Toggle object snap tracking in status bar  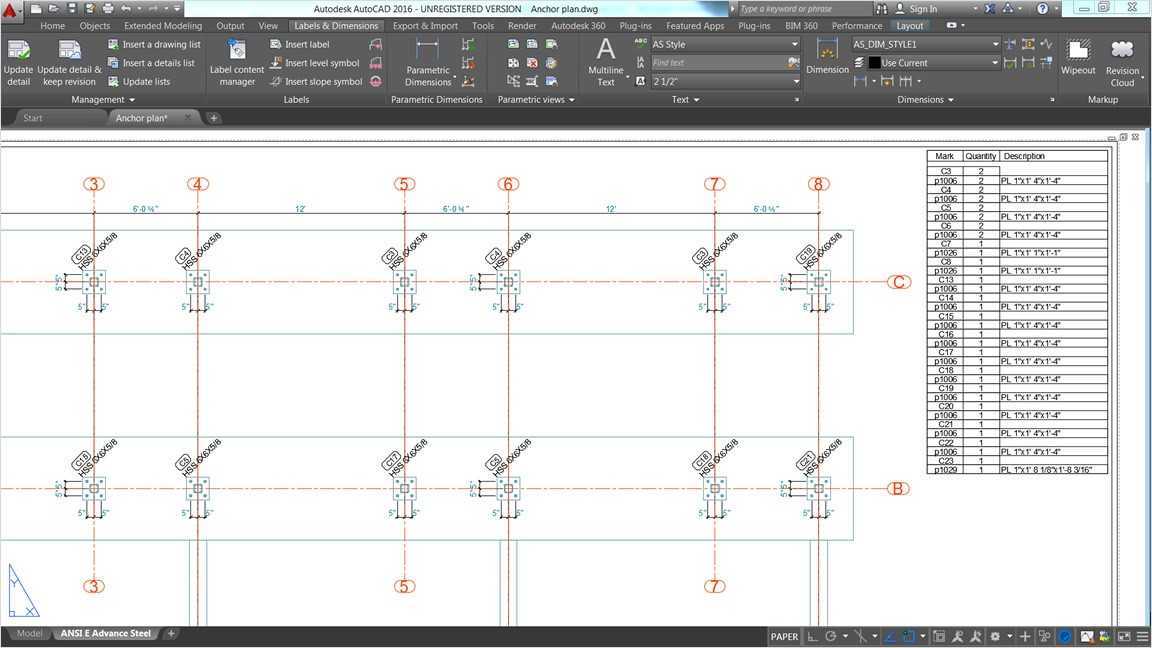[890, 636]
